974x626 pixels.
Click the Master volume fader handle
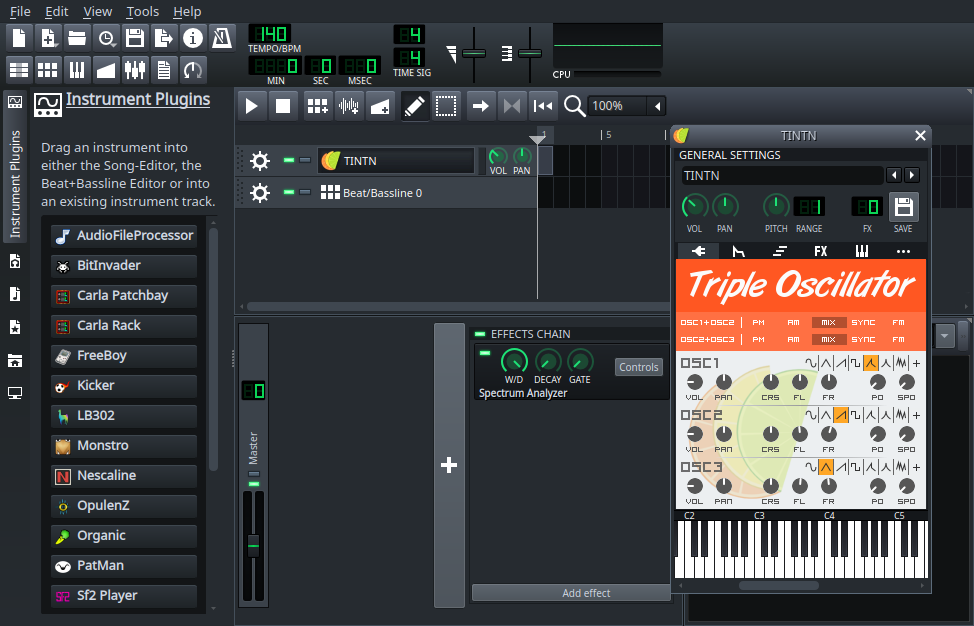(x=253, y=545)
